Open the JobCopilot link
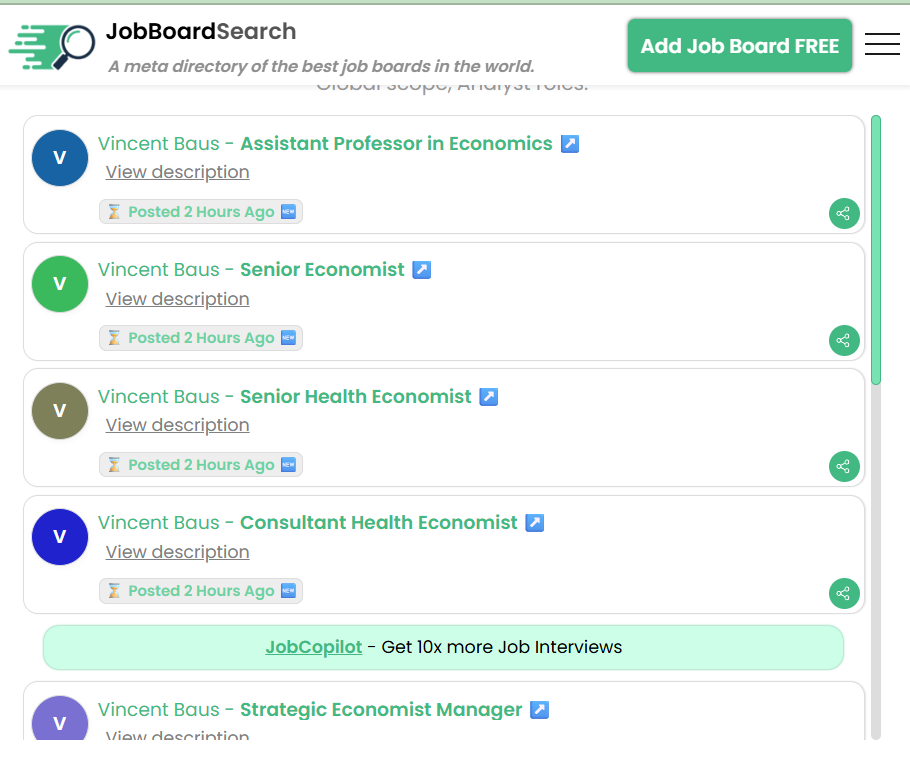910x762 pixels. click(313, 647)
